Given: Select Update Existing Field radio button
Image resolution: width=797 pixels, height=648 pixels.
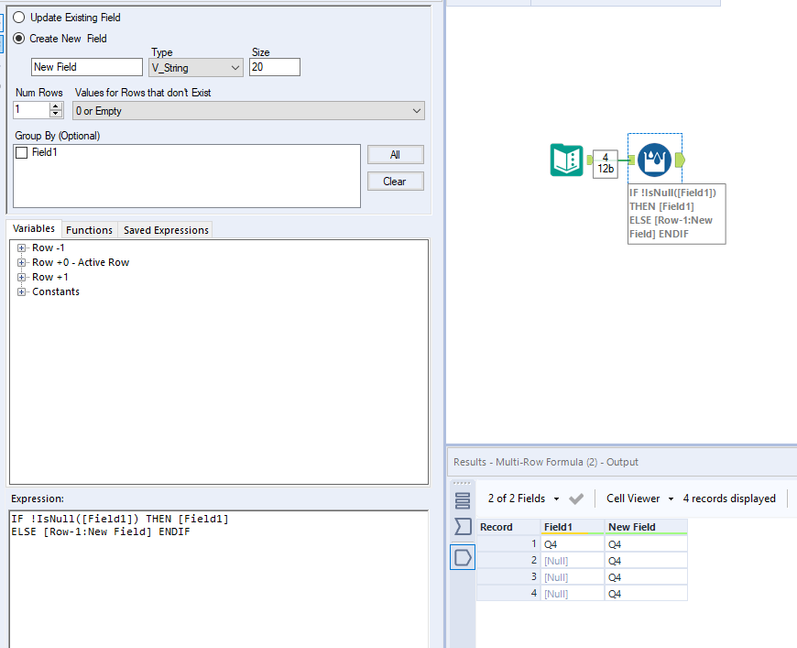Looking at the screenshot, I should [x=19, y=17].
